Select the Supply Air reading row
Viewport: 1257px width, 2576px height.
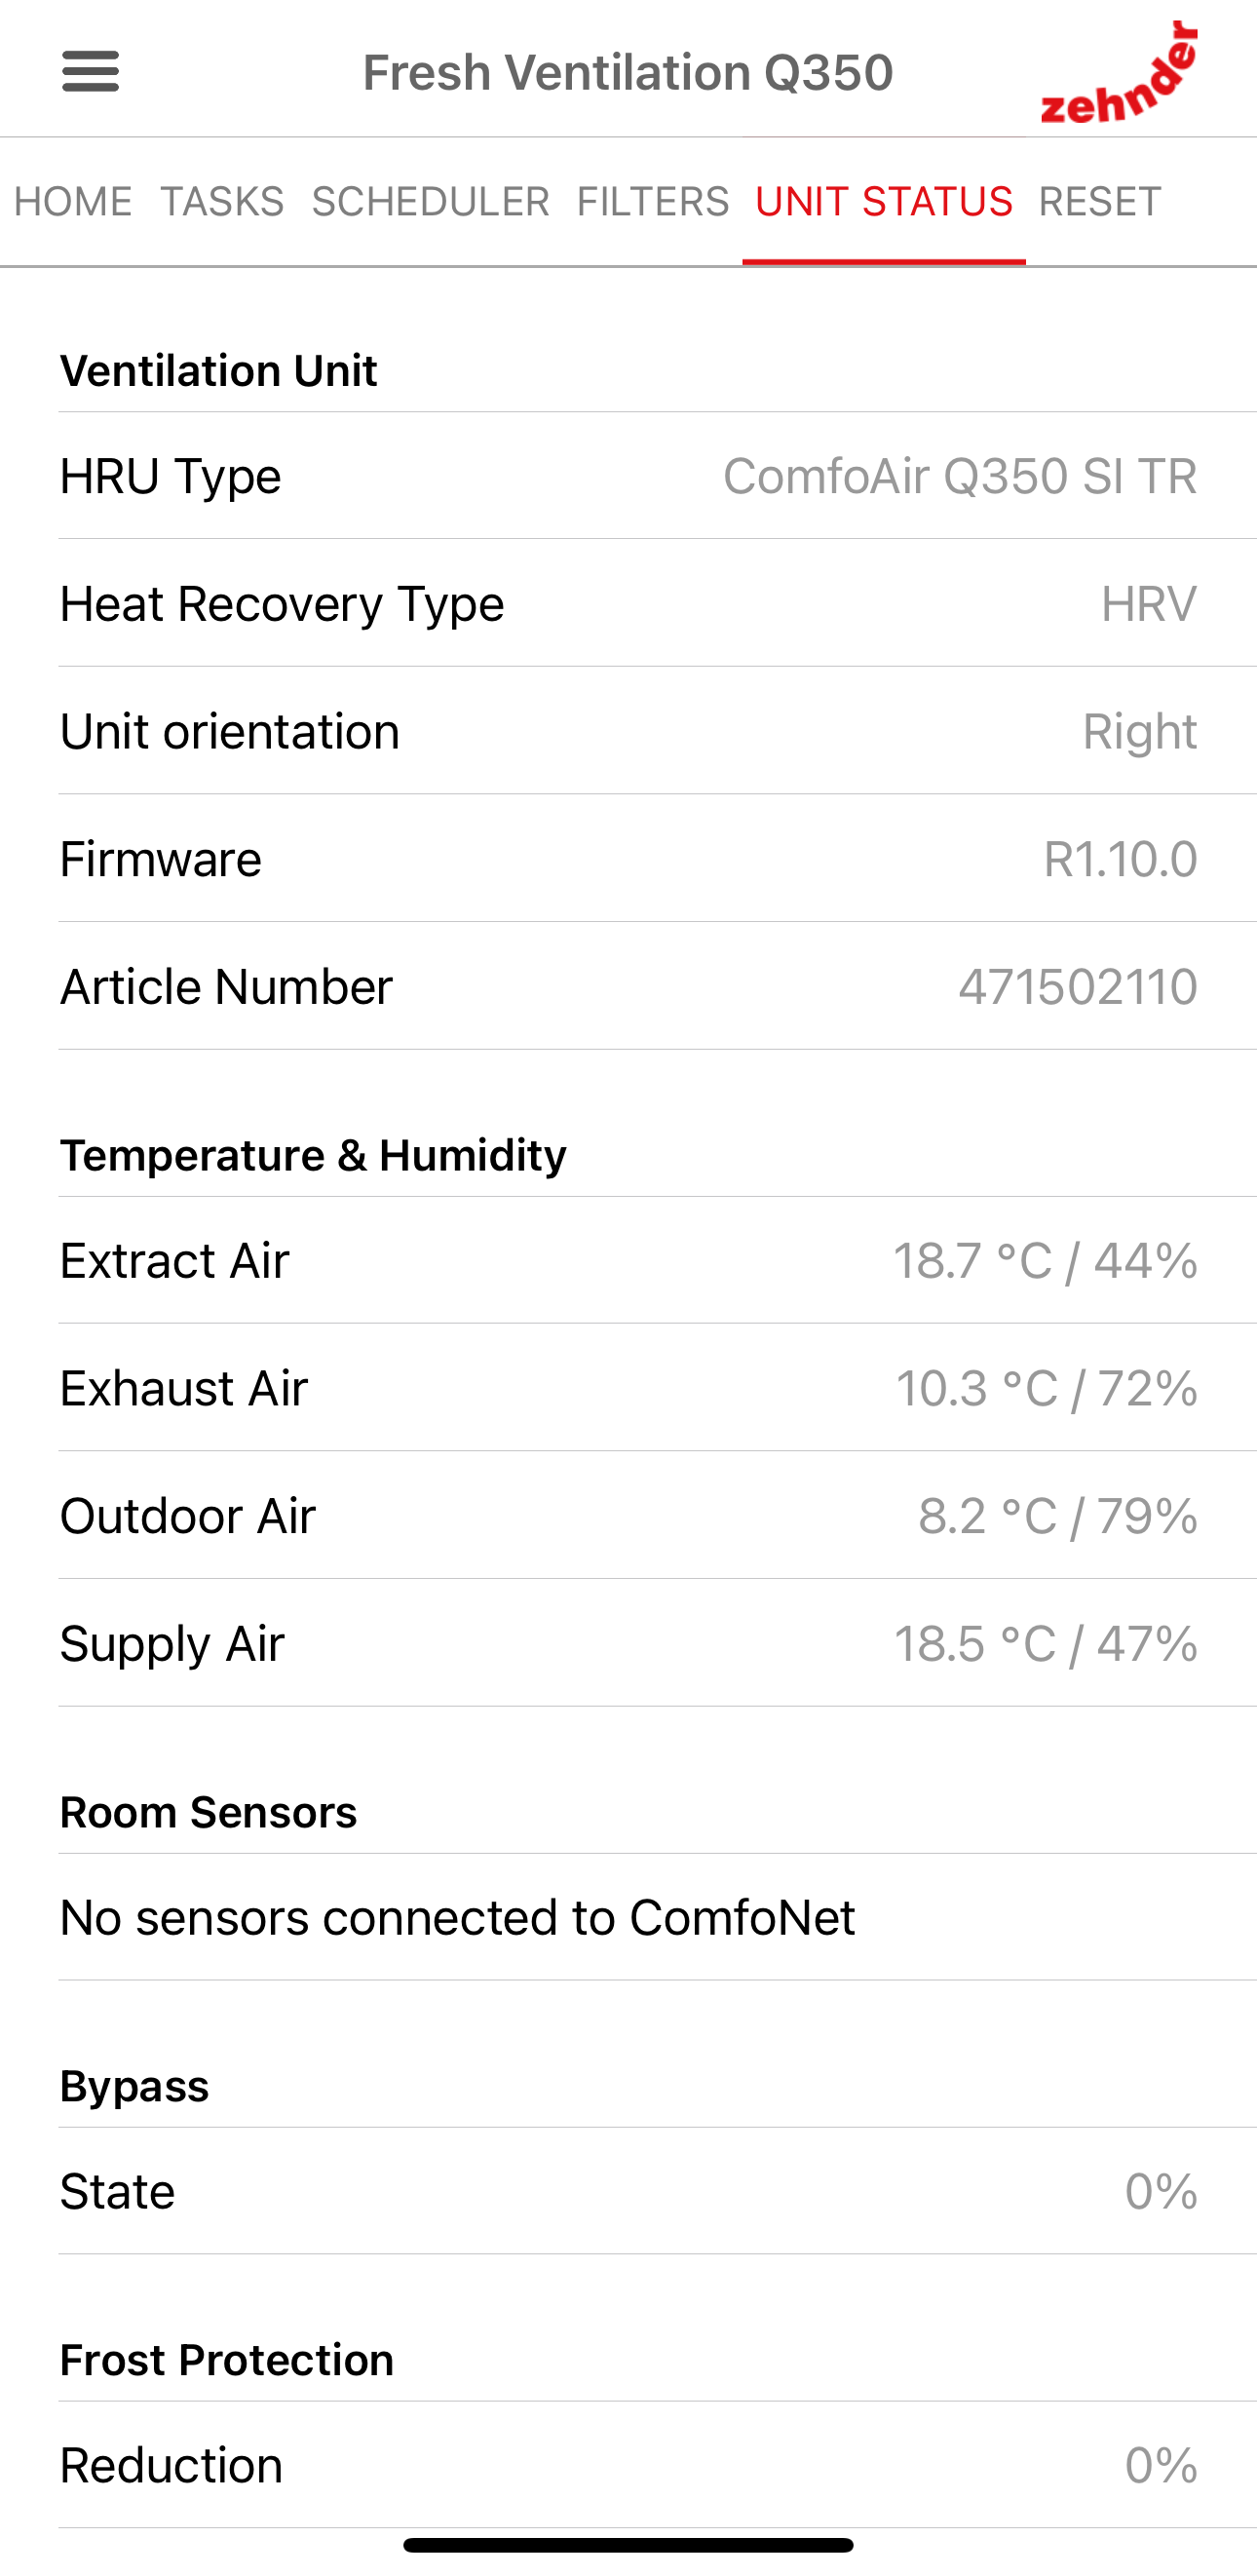click(628, 1644)
